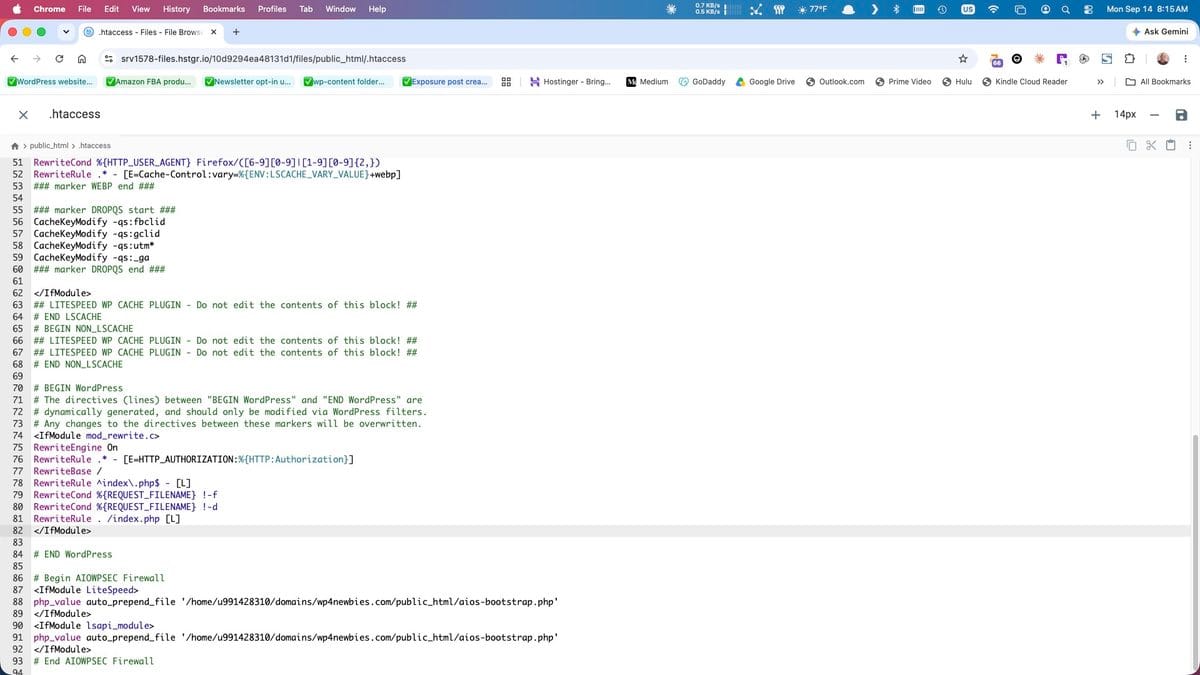Open the Newsletter opt-in bookmark

(x=248, y=81)
